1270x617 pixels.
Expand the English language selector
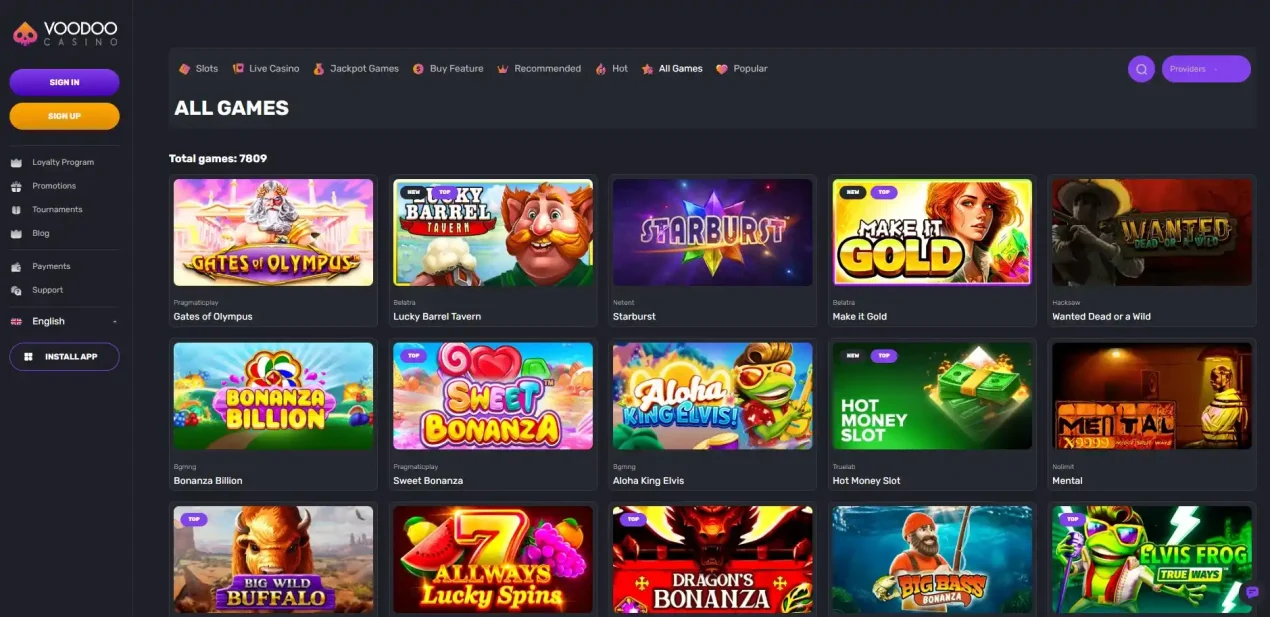(64, 322)
